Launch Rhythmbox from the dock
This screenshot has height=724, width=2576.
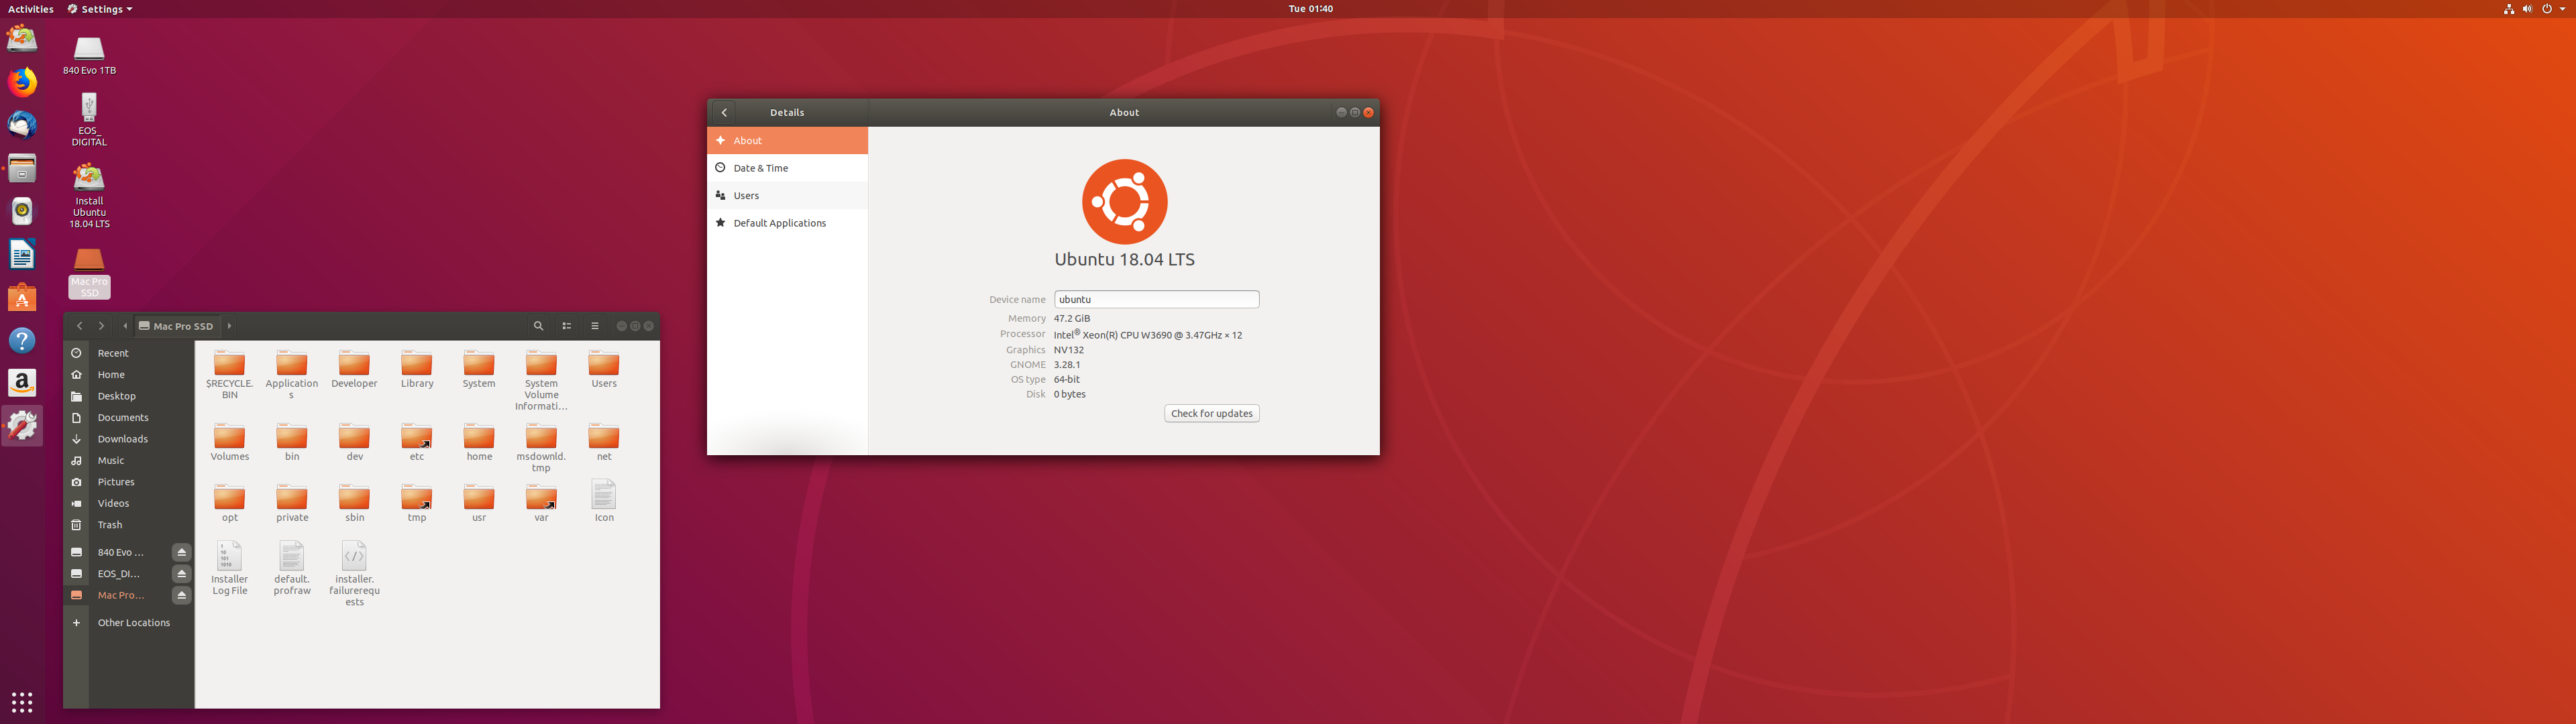[22, 211]
